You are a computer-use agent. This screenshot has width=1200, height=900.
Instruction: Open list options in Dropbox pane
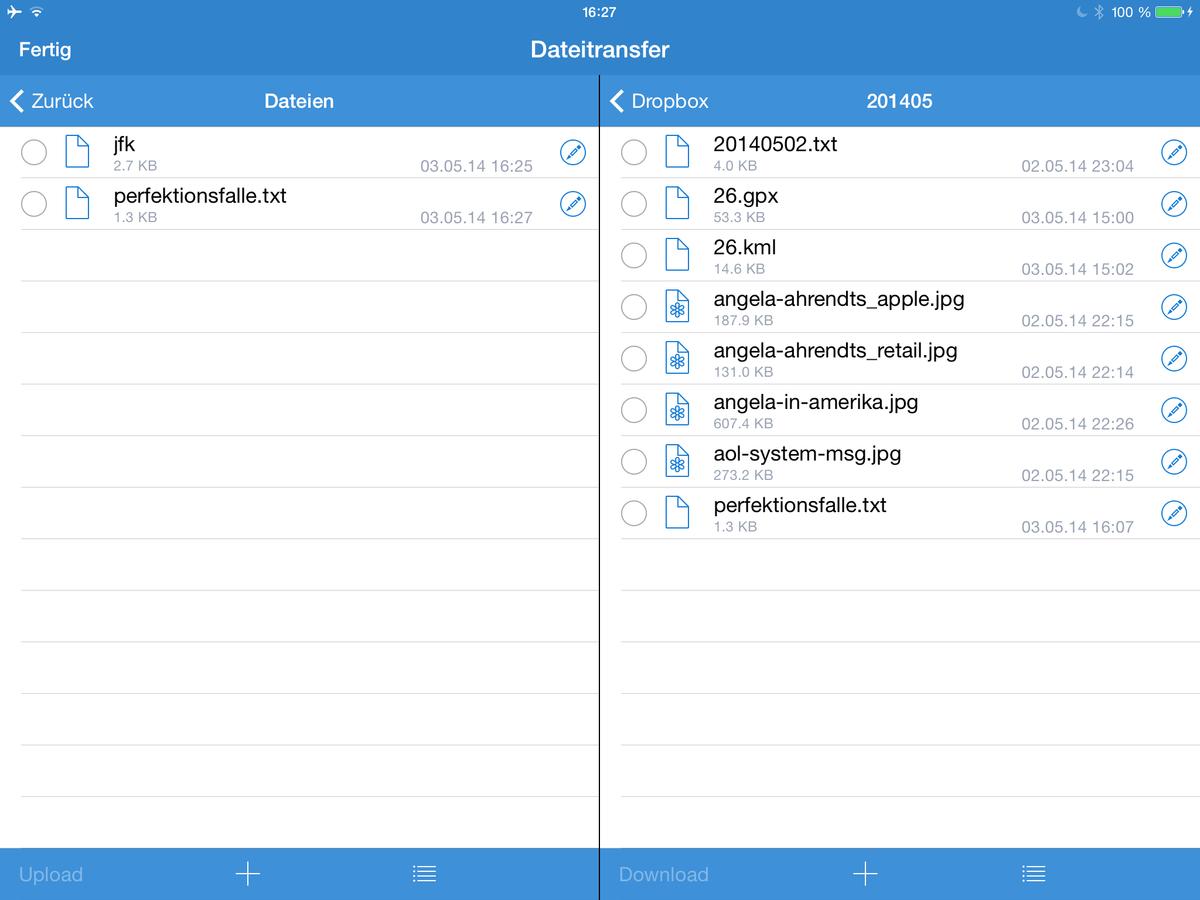[x=1034, y=874]
